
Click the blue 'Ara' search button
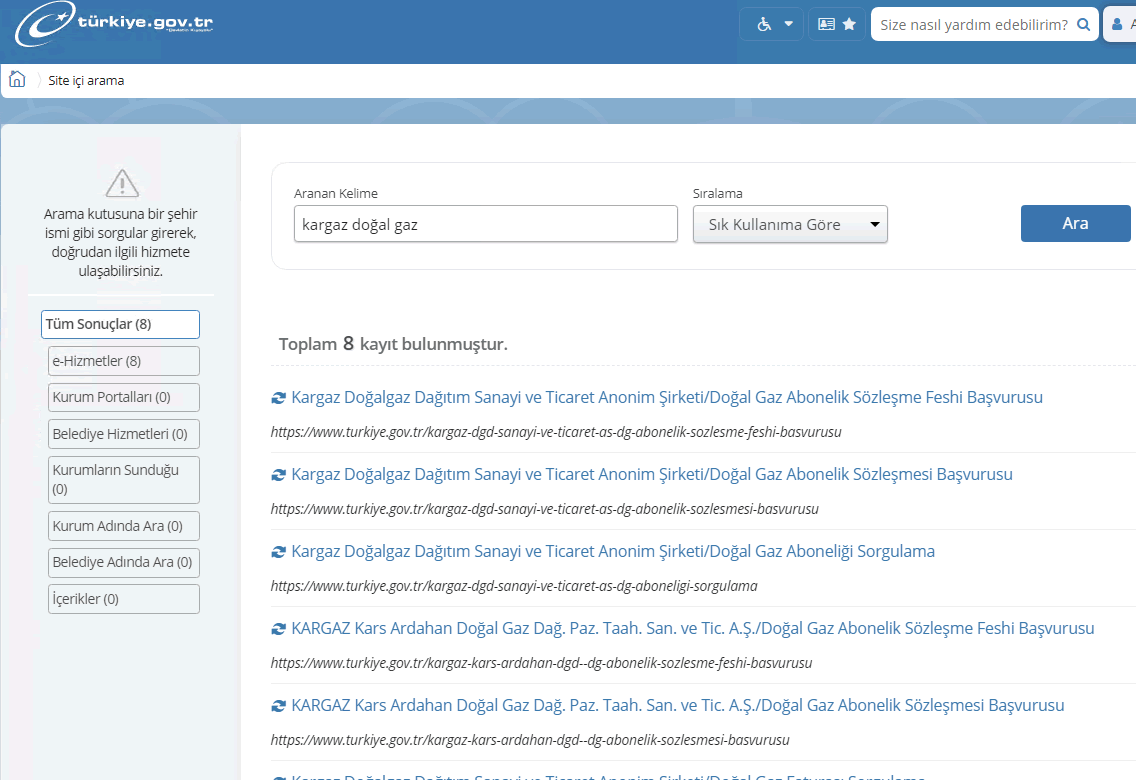point(1076,223)
